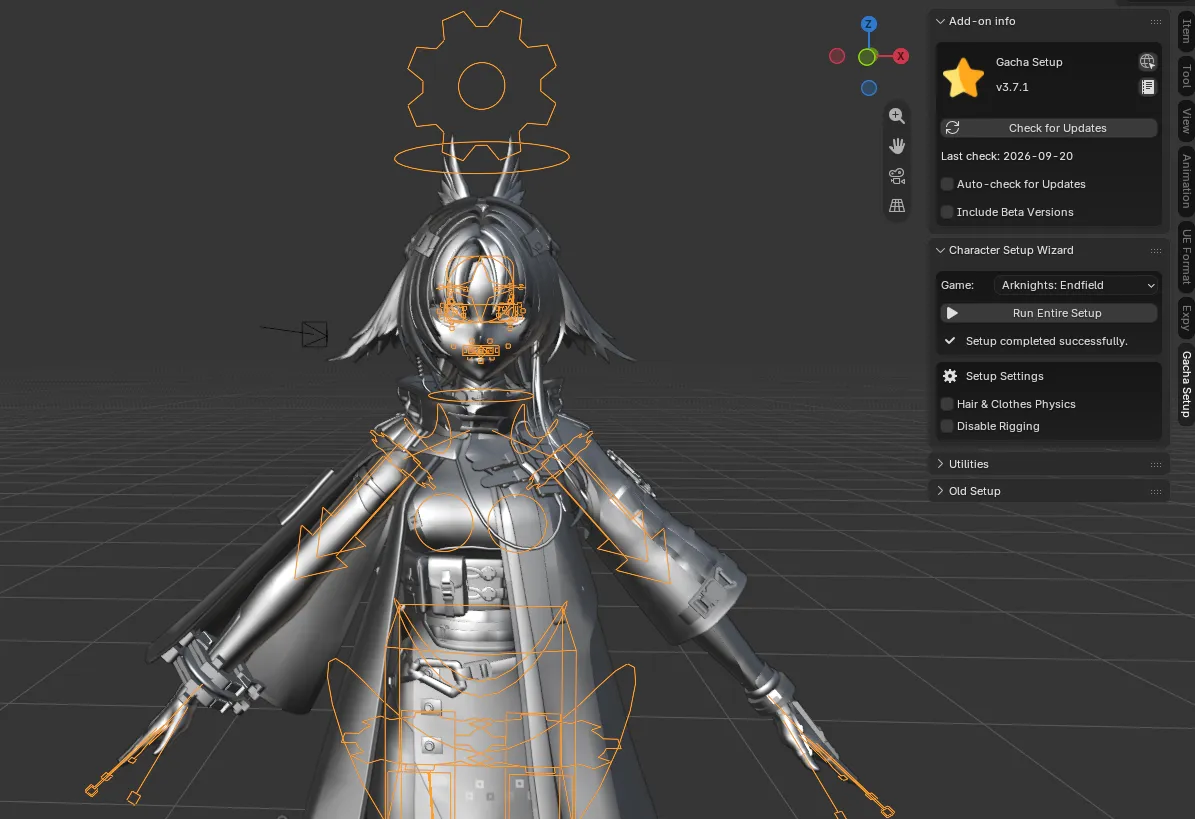Select the pan hand viewport icon

[897, 146]
